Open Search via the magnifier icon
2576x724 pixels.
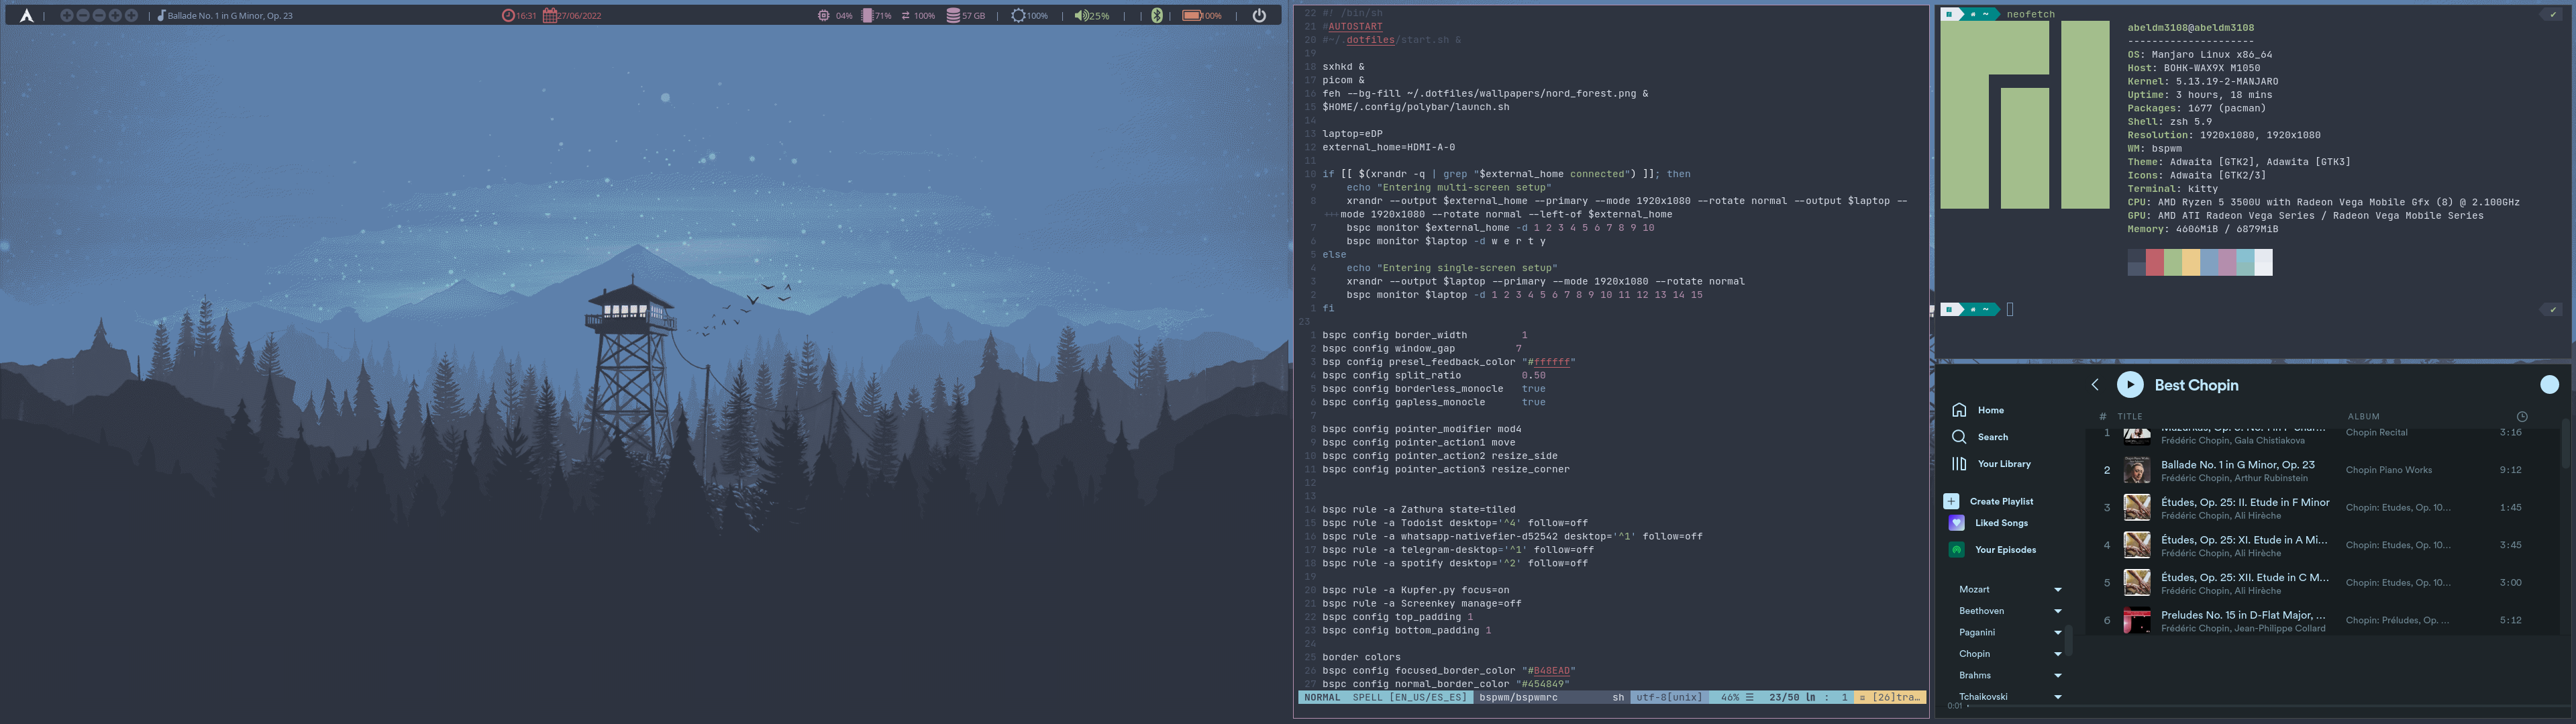(1959, 437)
